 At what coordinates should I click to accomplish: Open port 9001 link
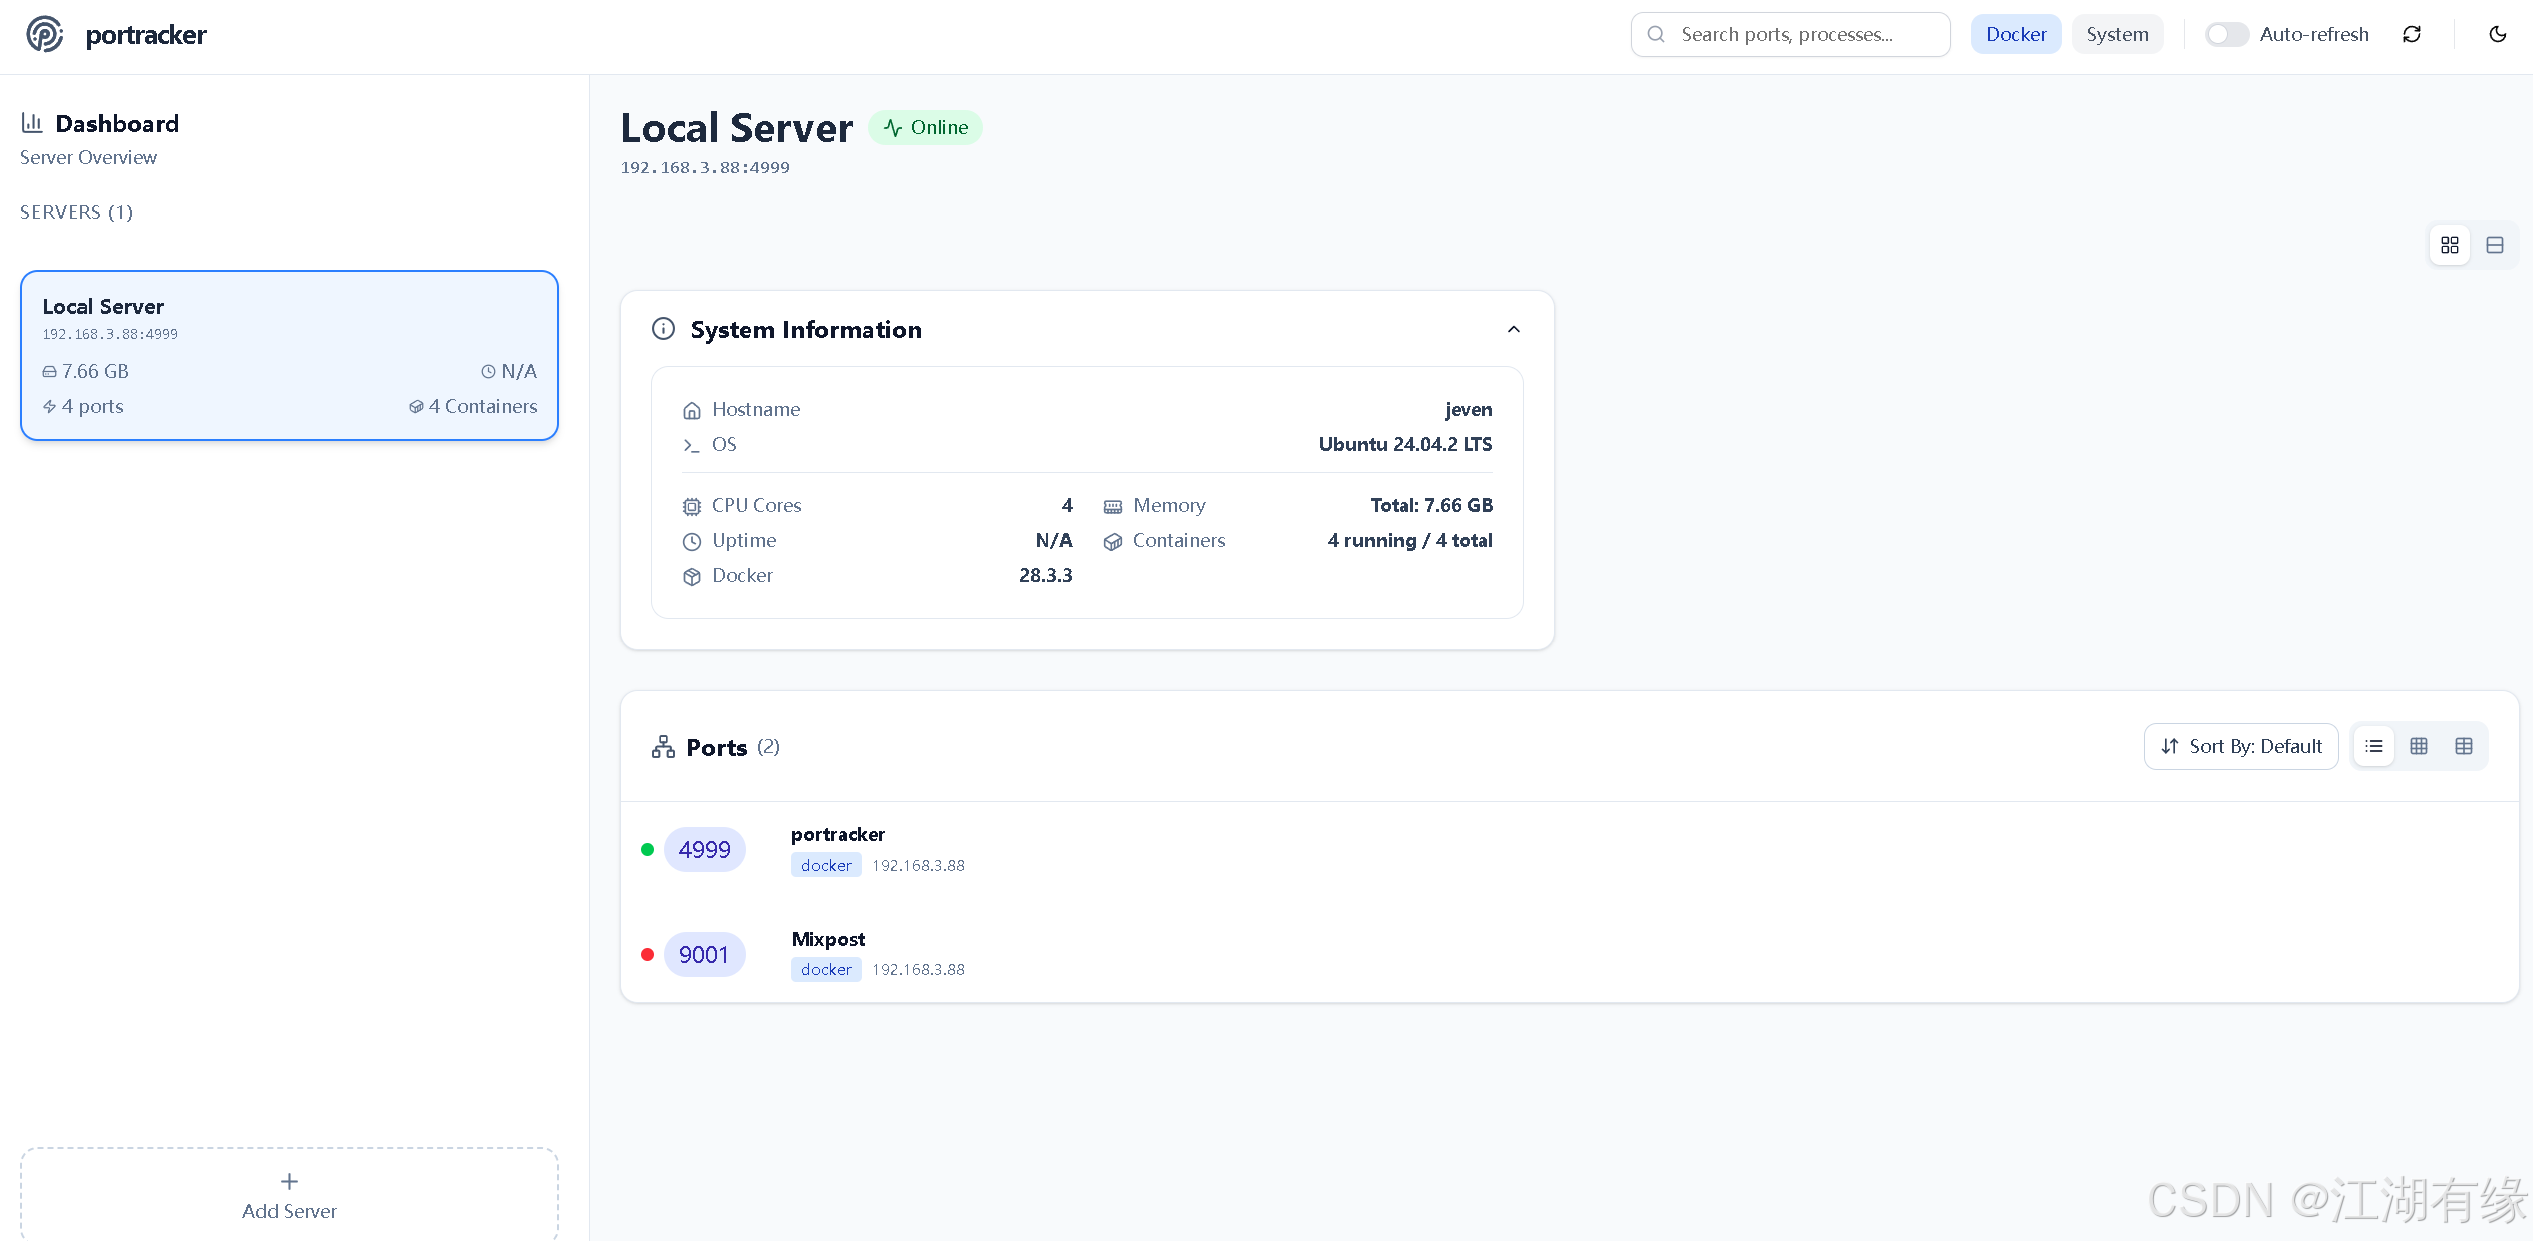[x=704, y=955]
